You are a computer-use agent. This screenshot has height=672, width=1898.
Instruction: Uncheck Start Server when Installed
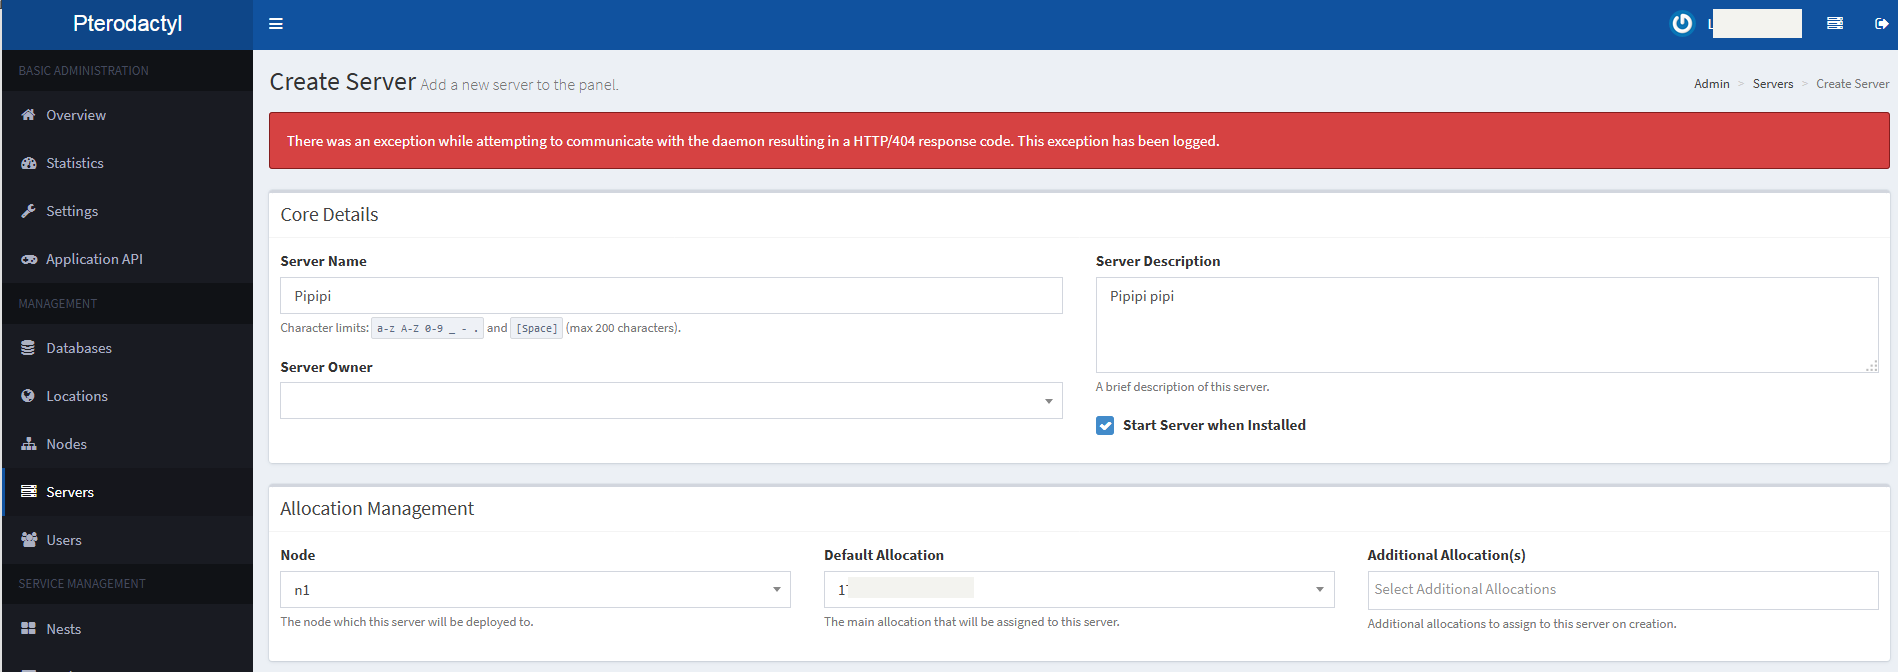[1105, 426]
